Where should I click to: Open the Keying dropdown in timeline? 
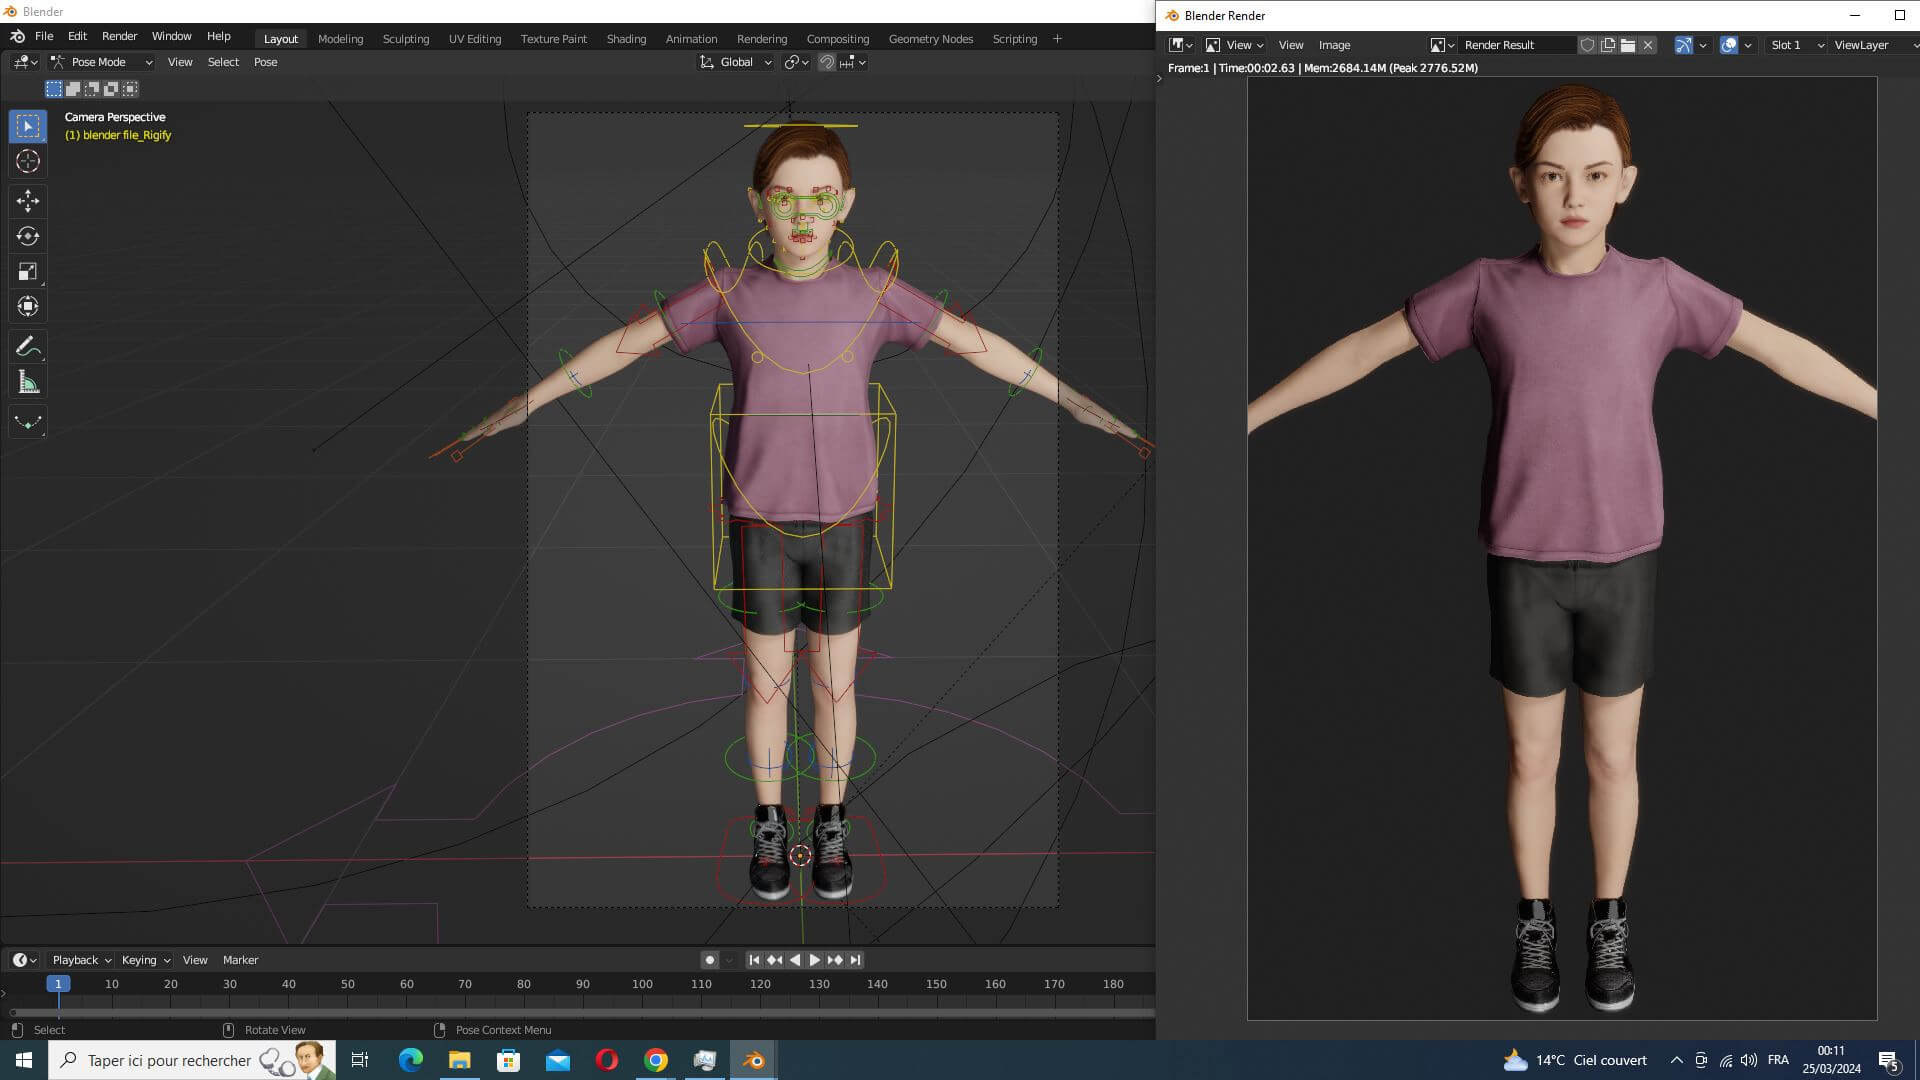146,960
